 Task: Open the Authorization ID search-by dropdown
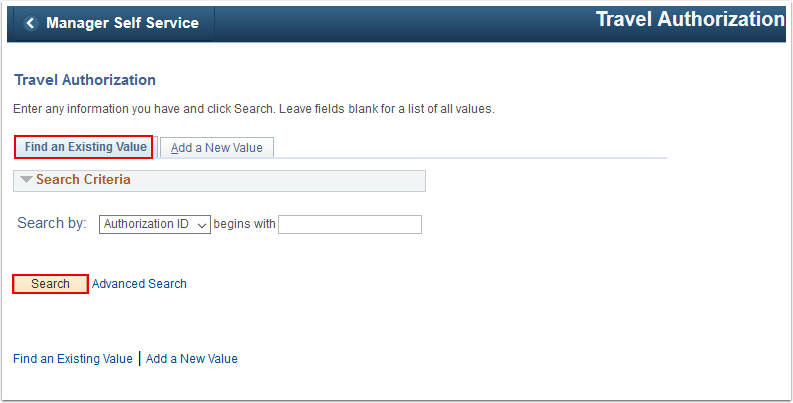155,225
